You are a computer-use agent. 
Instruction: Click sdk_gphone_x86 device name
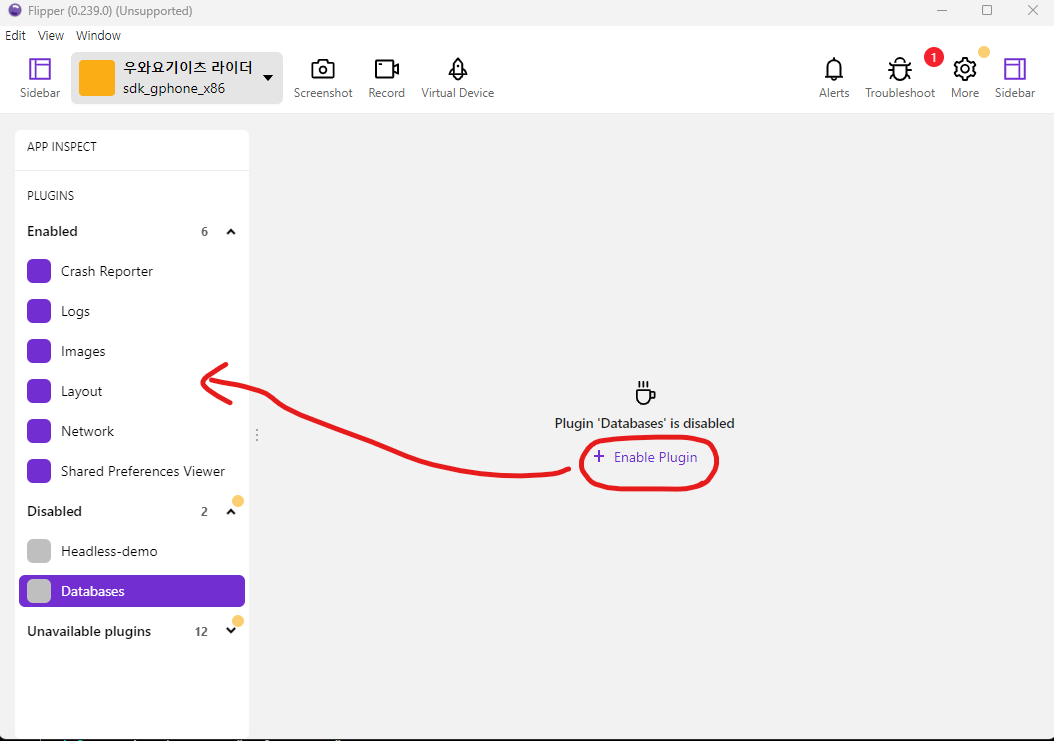173,88
